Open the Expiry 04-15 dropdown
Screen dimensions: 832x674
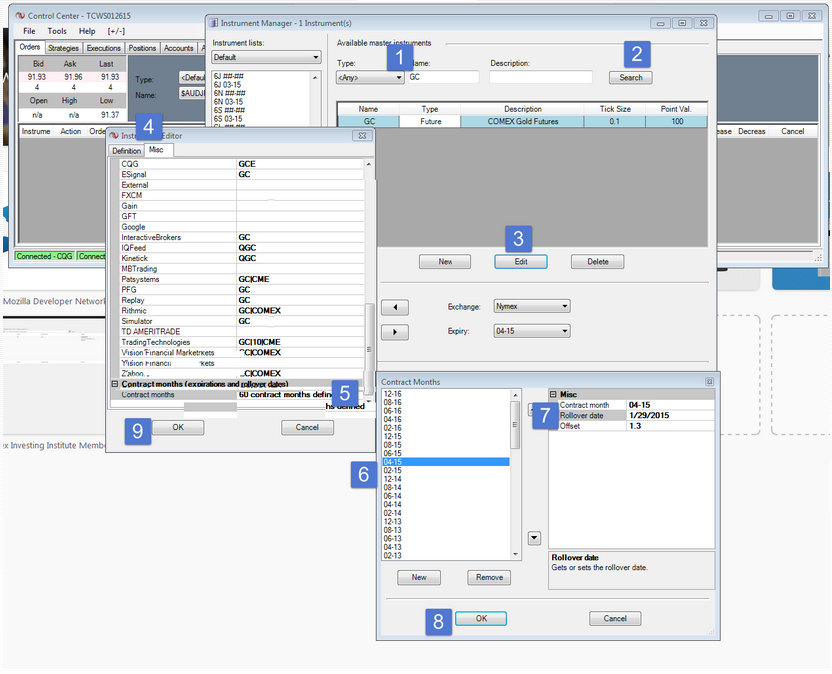pos(532,331)
